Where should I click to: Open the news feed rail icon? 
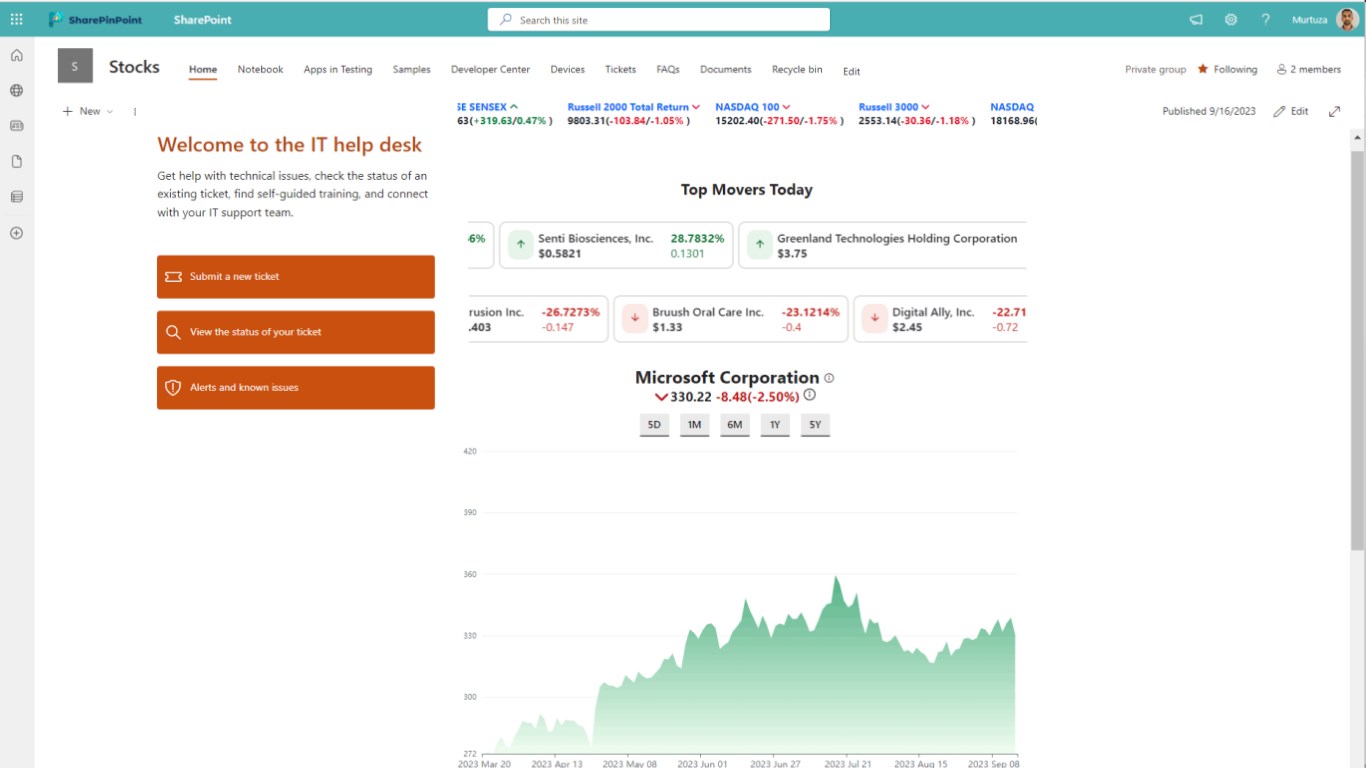click(x=16, y=126)
